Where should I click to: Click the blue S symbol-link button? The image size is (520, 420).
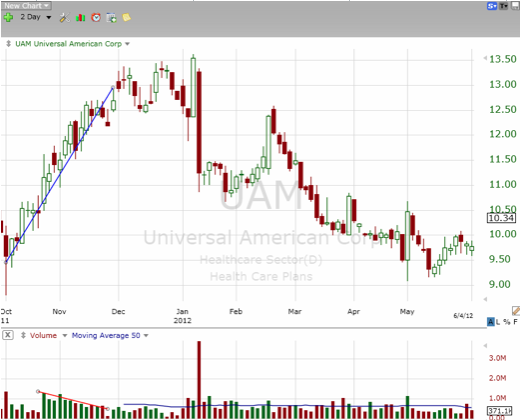(492, 6)
